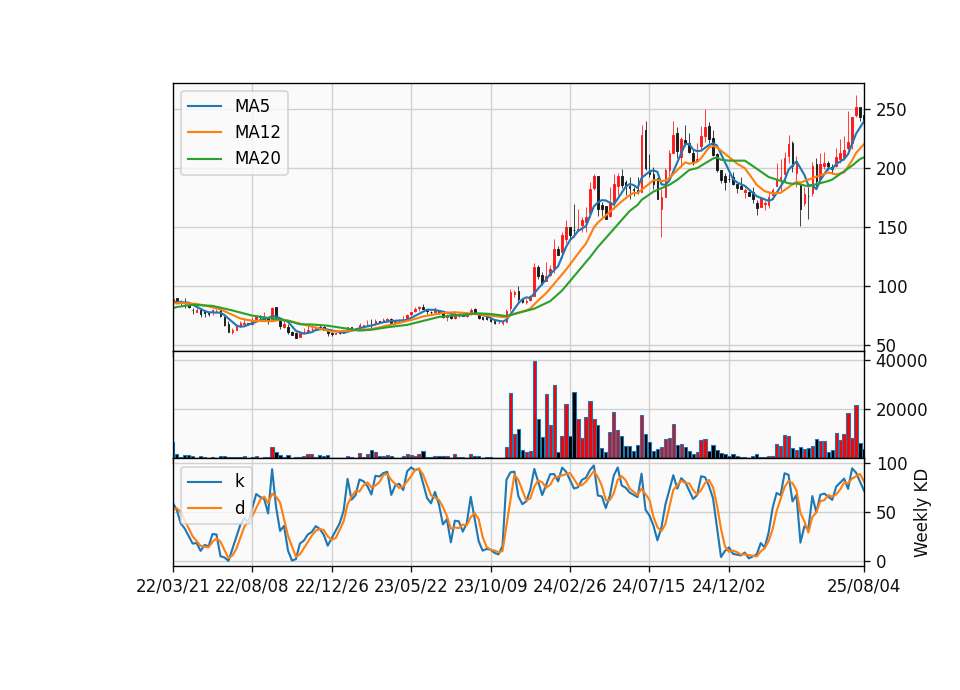The height and width of the screenshot is (690, 960).
Task: Click the k legend entry
Action: point(216,481)
